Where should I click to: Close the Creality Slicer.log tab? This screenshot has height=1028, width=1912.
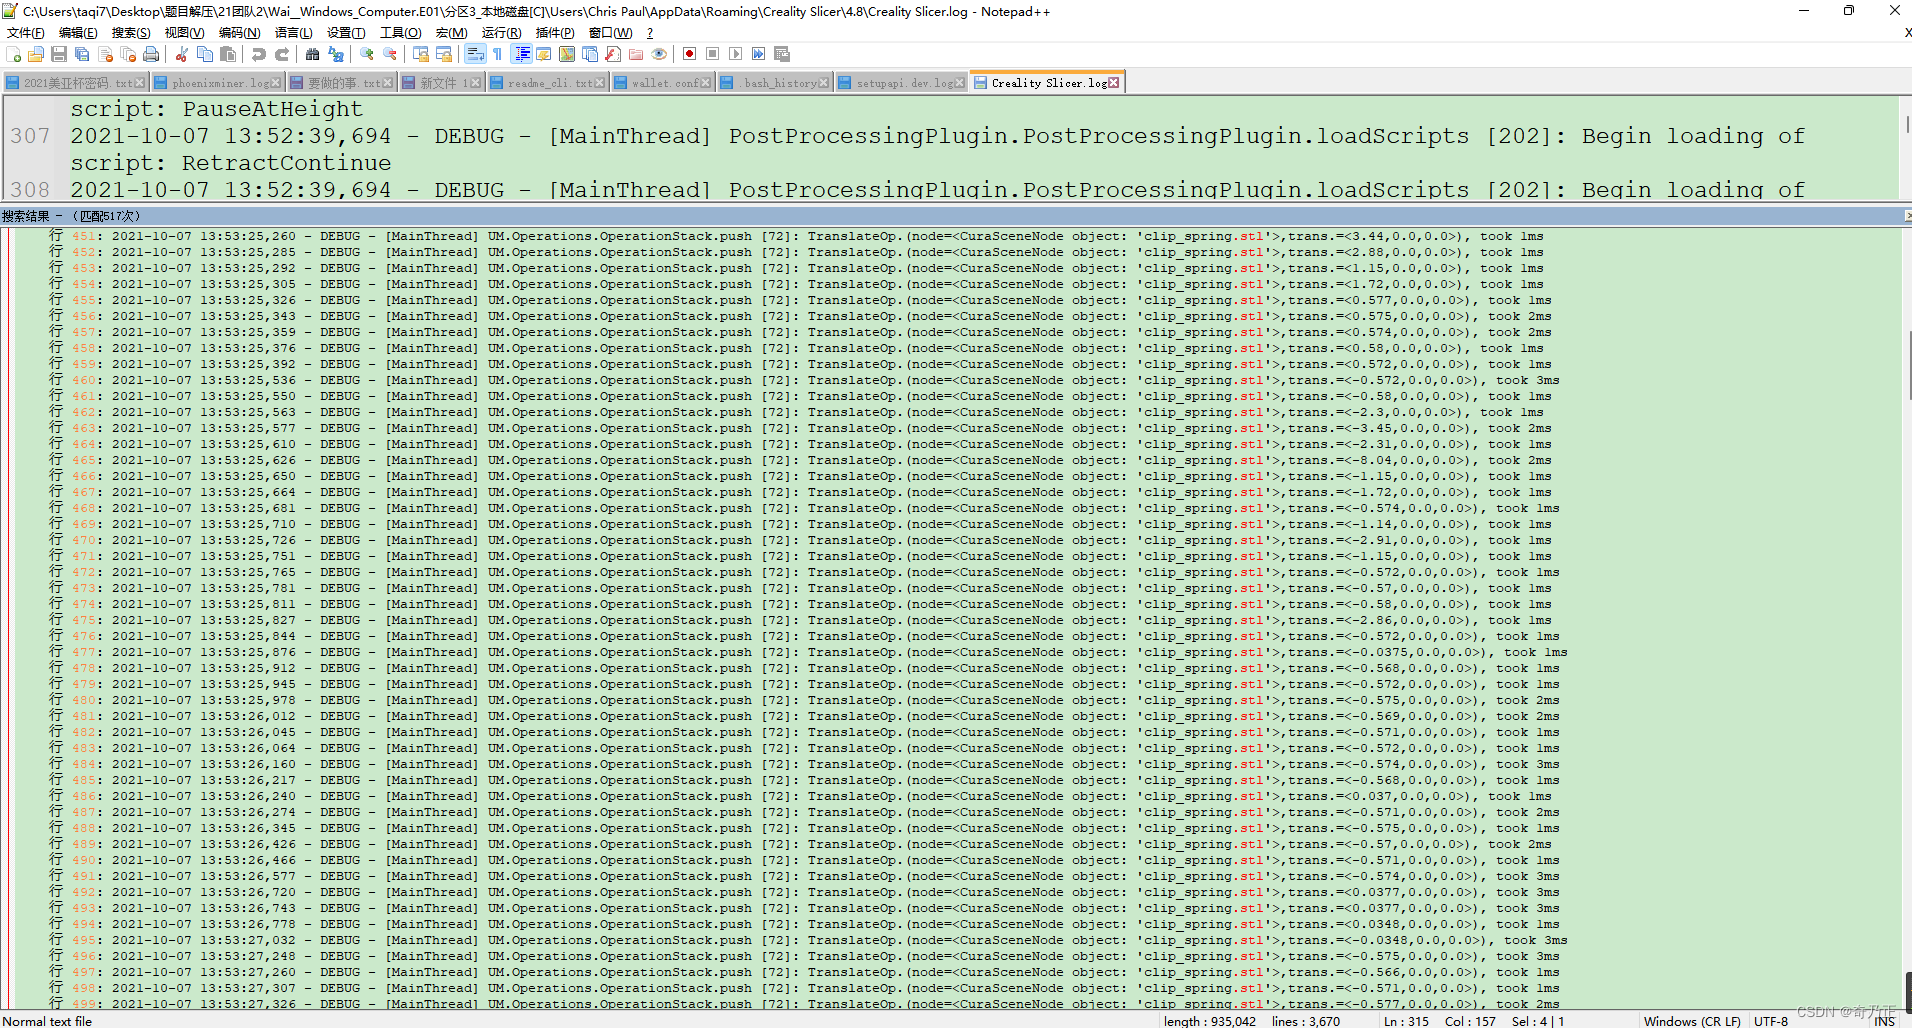point(1114,83)
